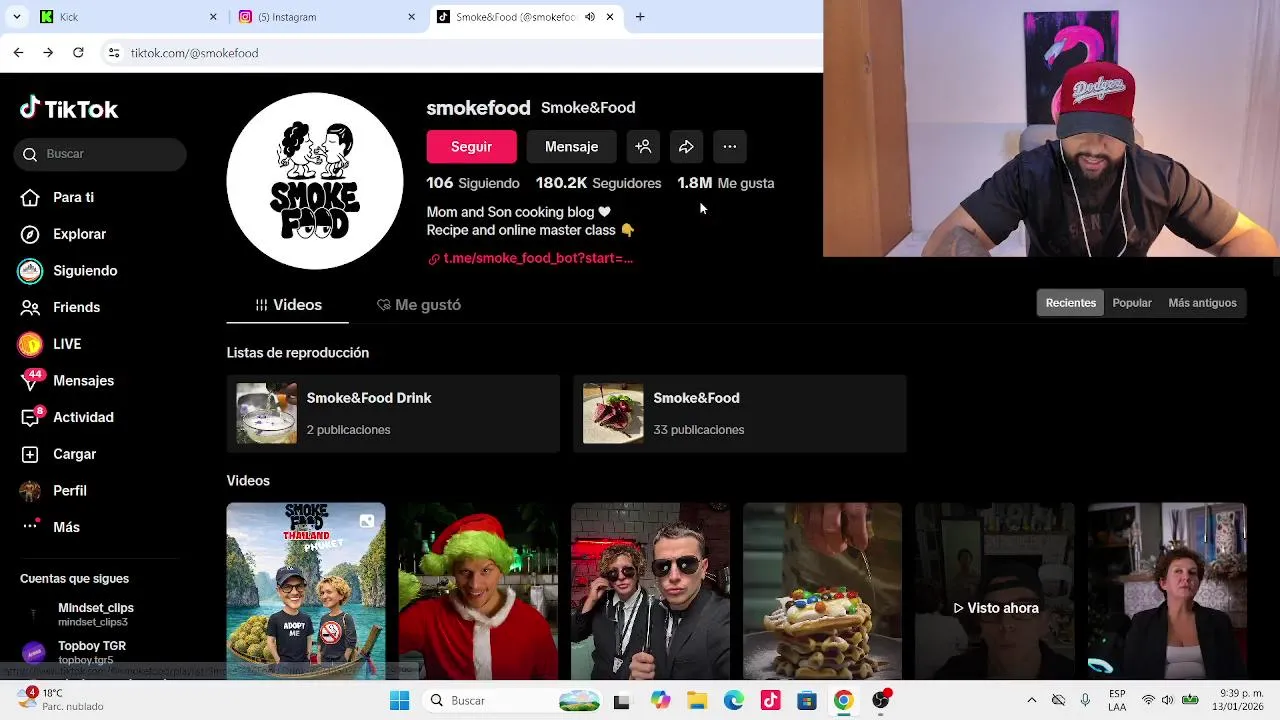The height and width of the screenshot is (720, 1280).
Task: Reload the TikTok page
Action: [78, 52]
